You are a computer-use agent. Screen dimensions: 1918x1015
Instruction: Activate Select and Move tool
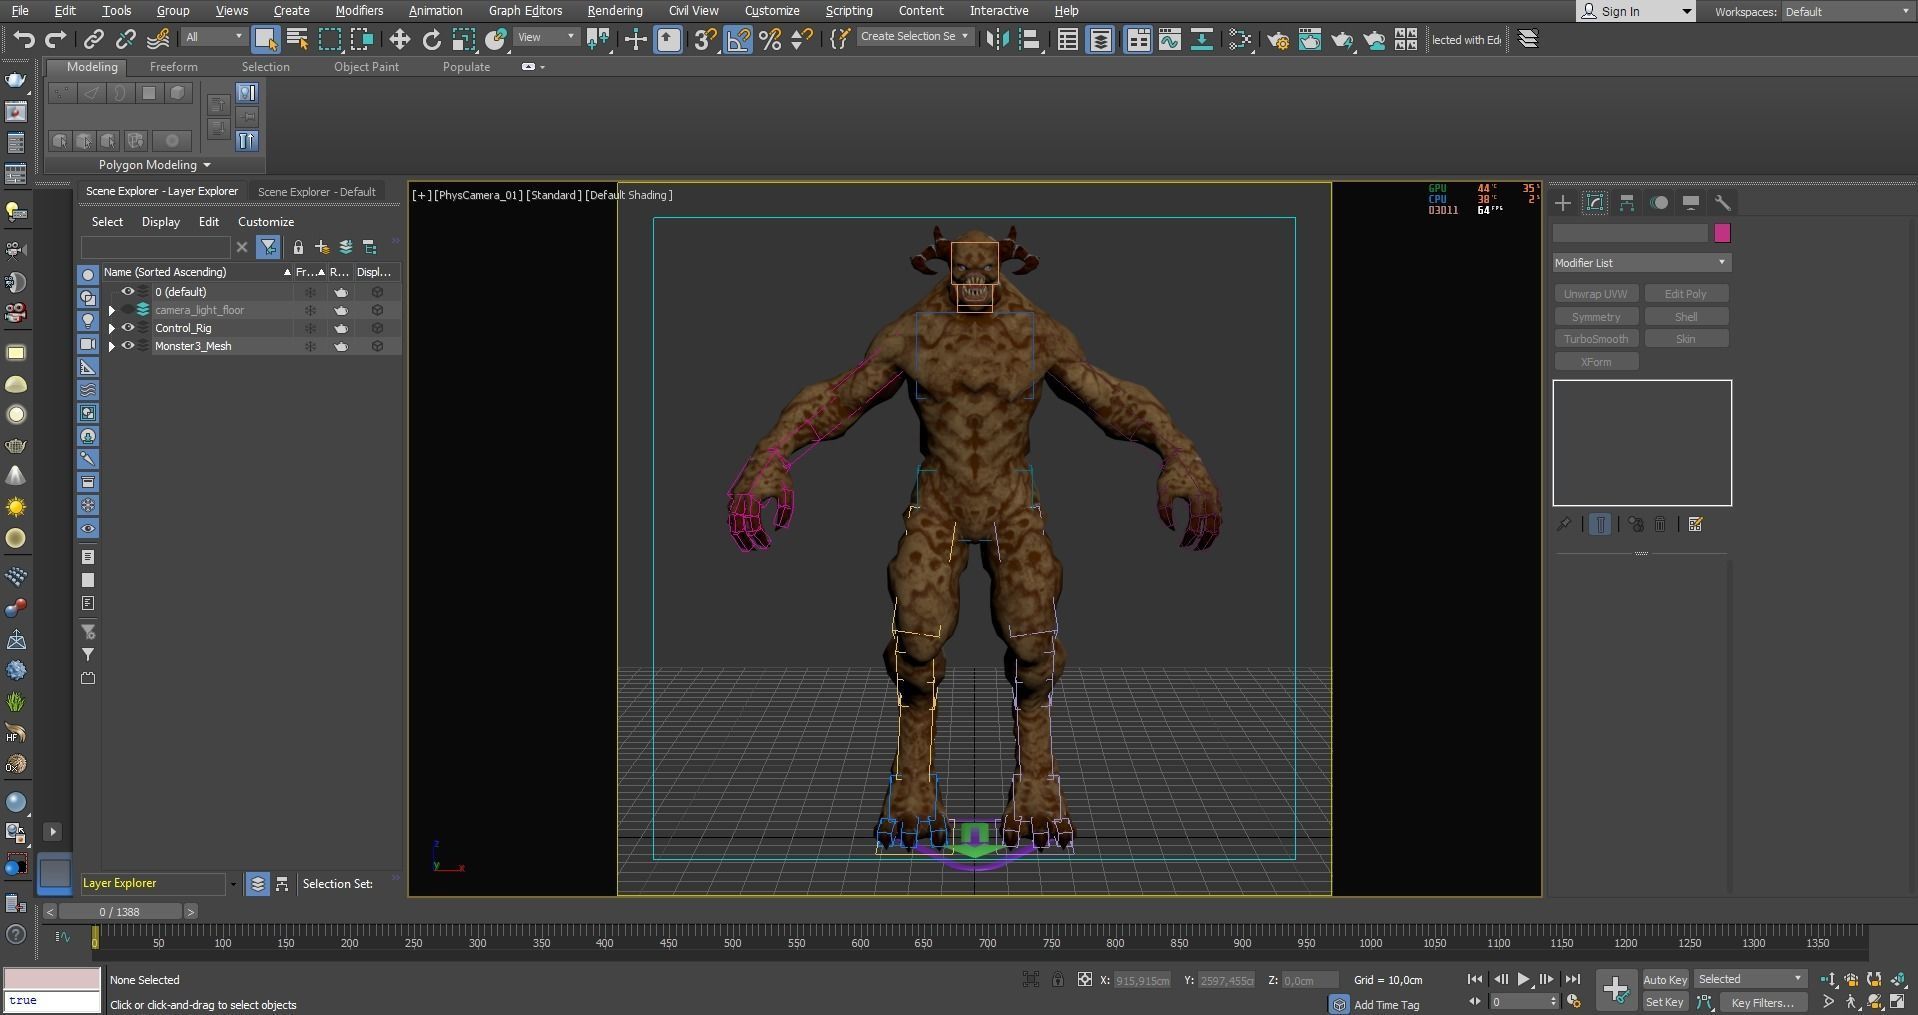[400, 39]
